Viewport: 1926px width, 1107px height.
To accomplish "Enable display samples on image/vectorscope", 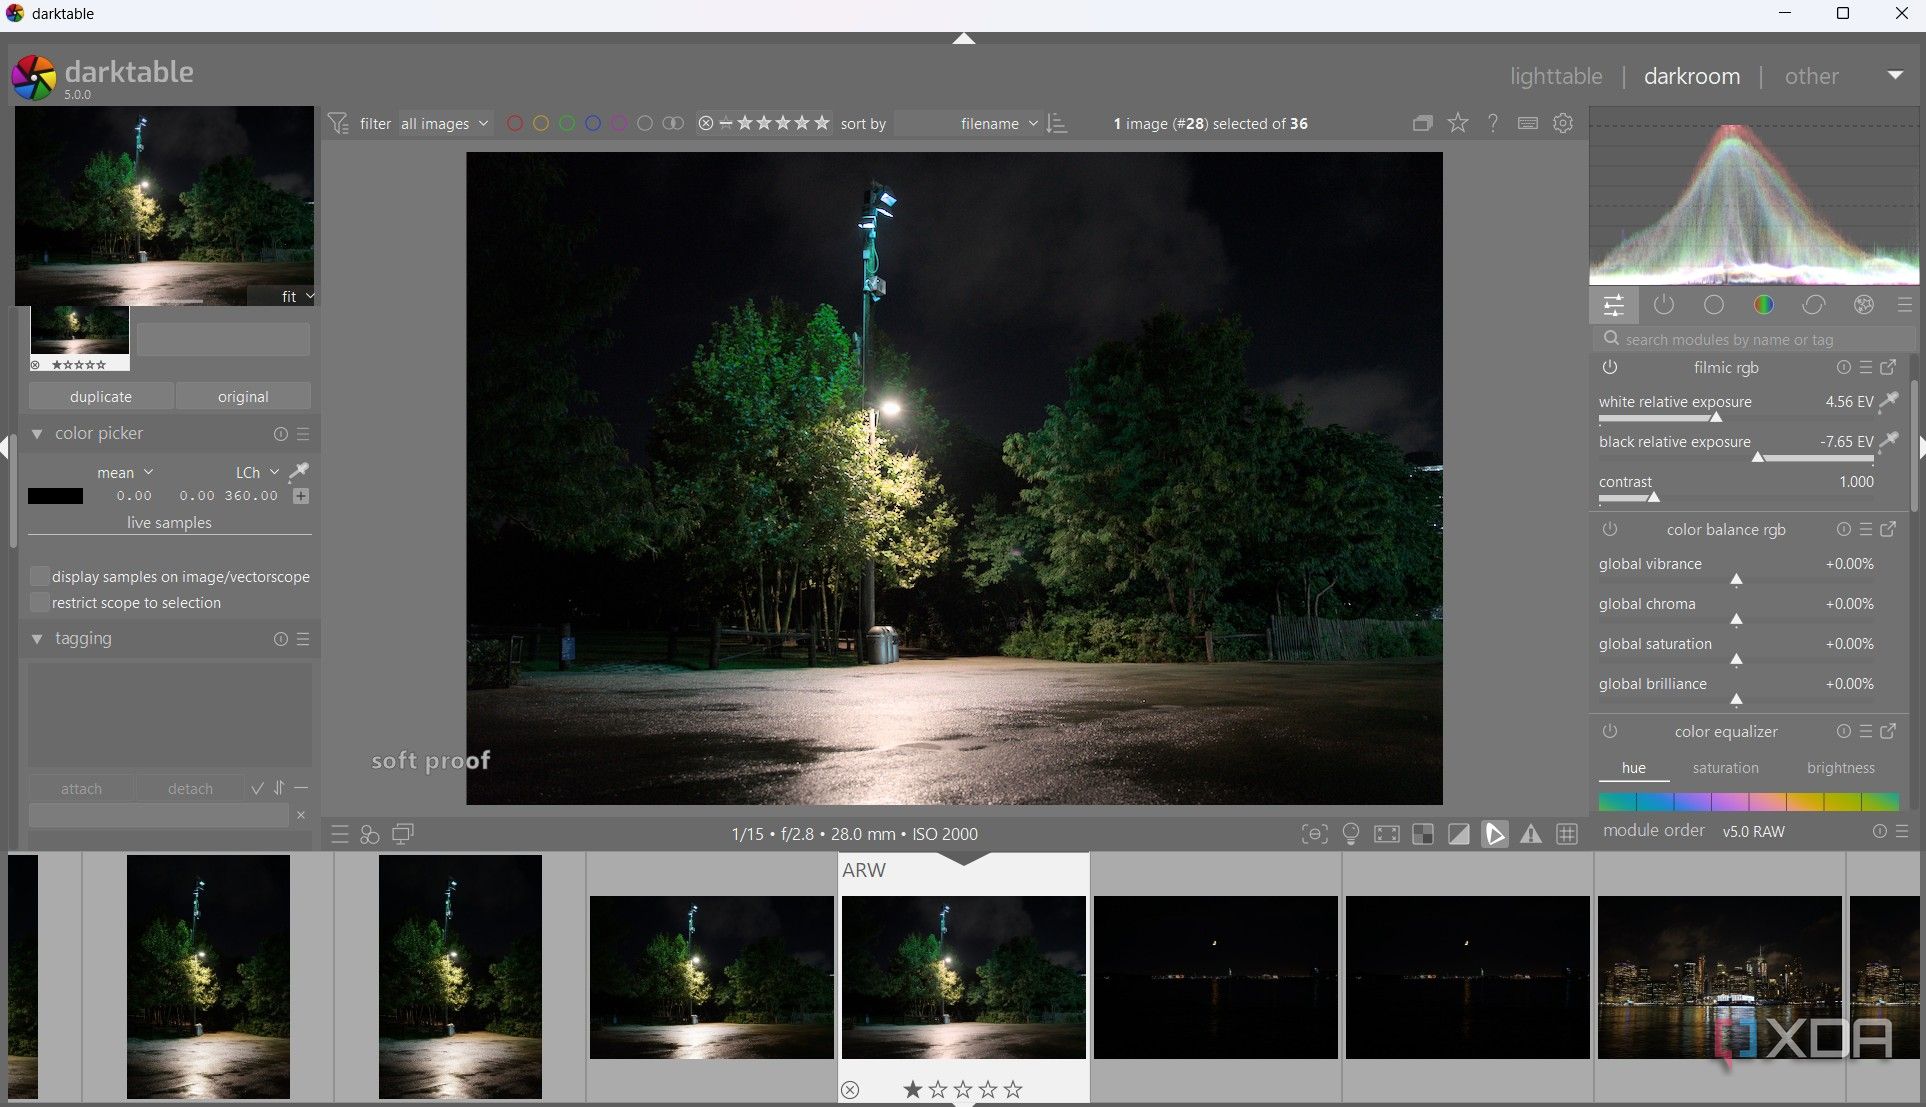I will click(x=40, y=576).
